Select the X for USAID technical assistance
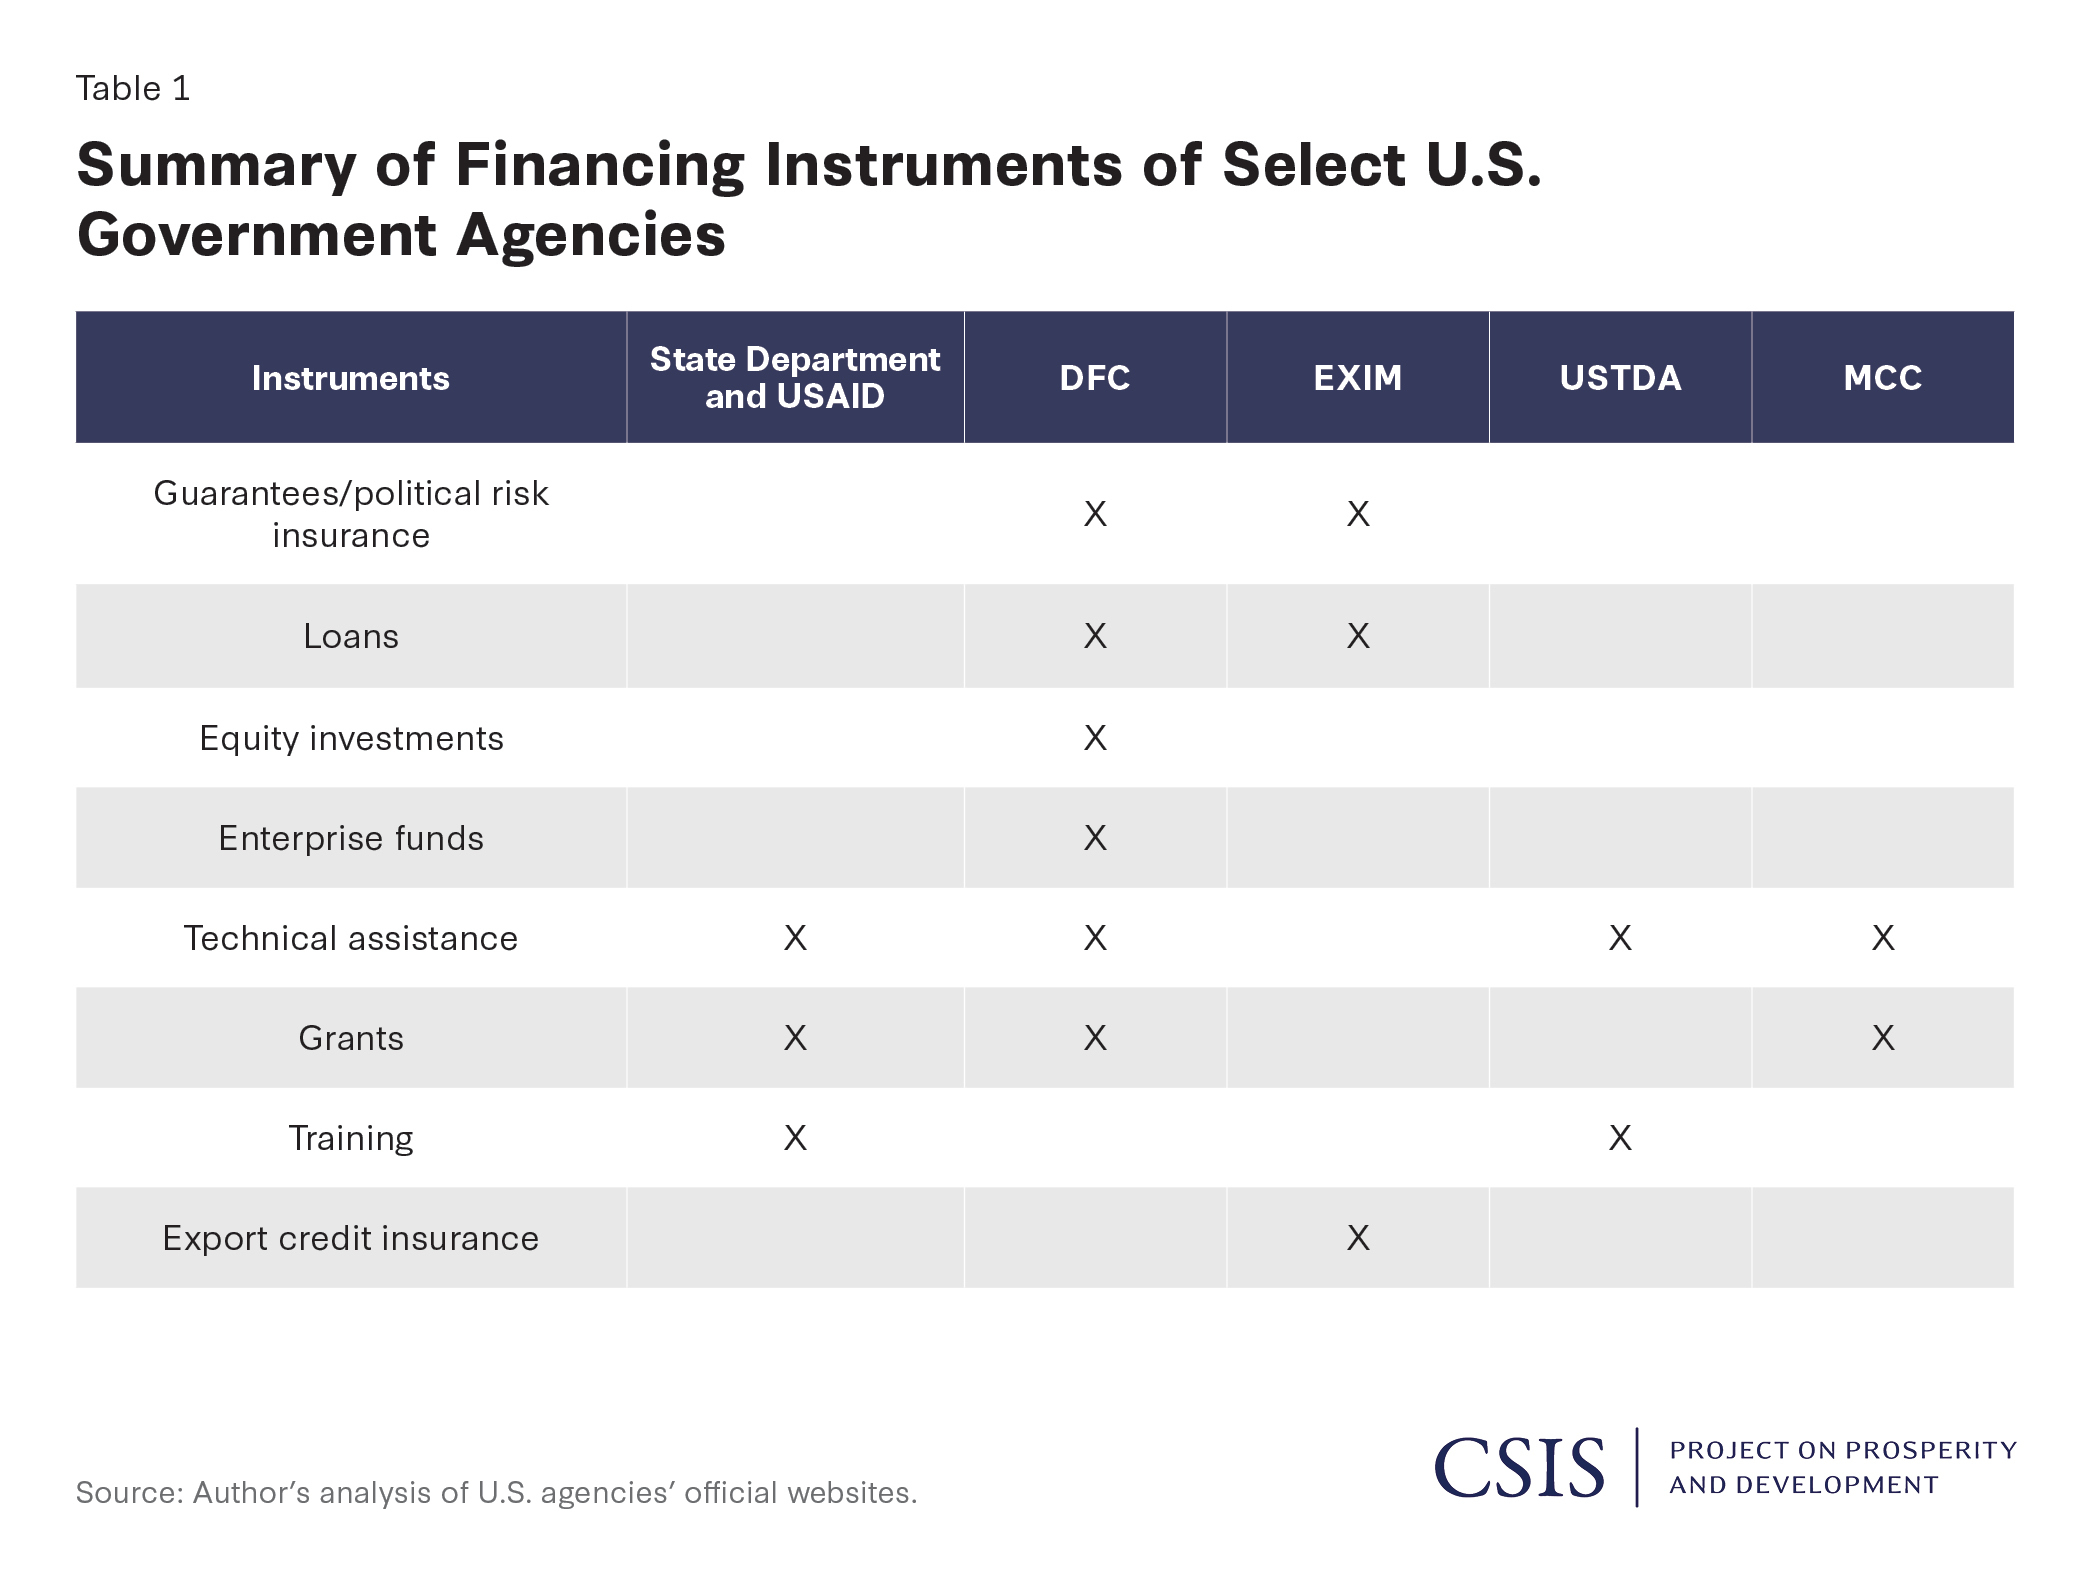This screenshot has width=2100, height=1594. coord(795,938)
